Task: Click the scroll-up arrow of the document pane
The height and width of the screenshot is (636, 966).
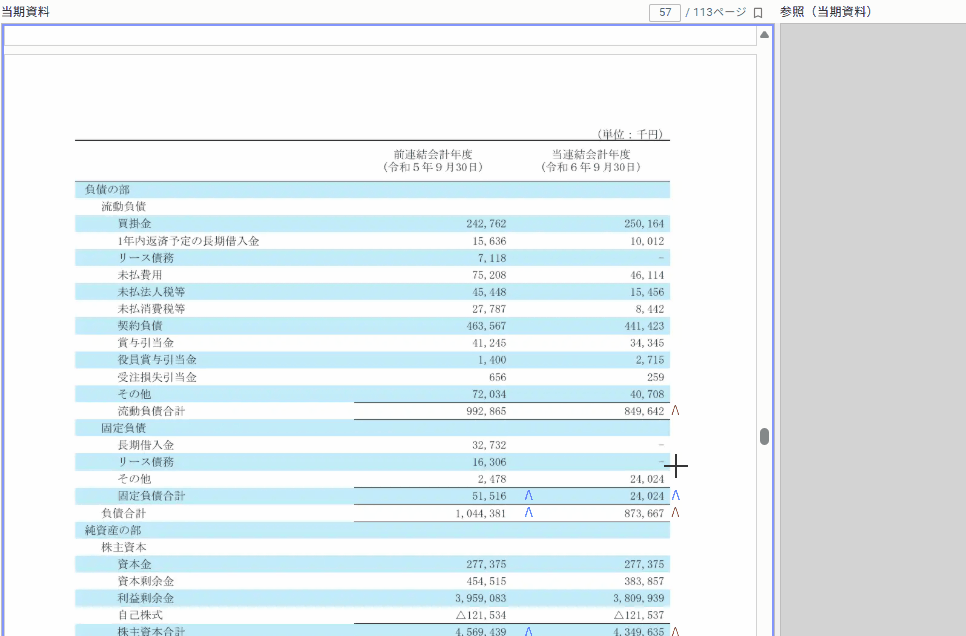Action: pyautogui.click(x=765, y=35)
